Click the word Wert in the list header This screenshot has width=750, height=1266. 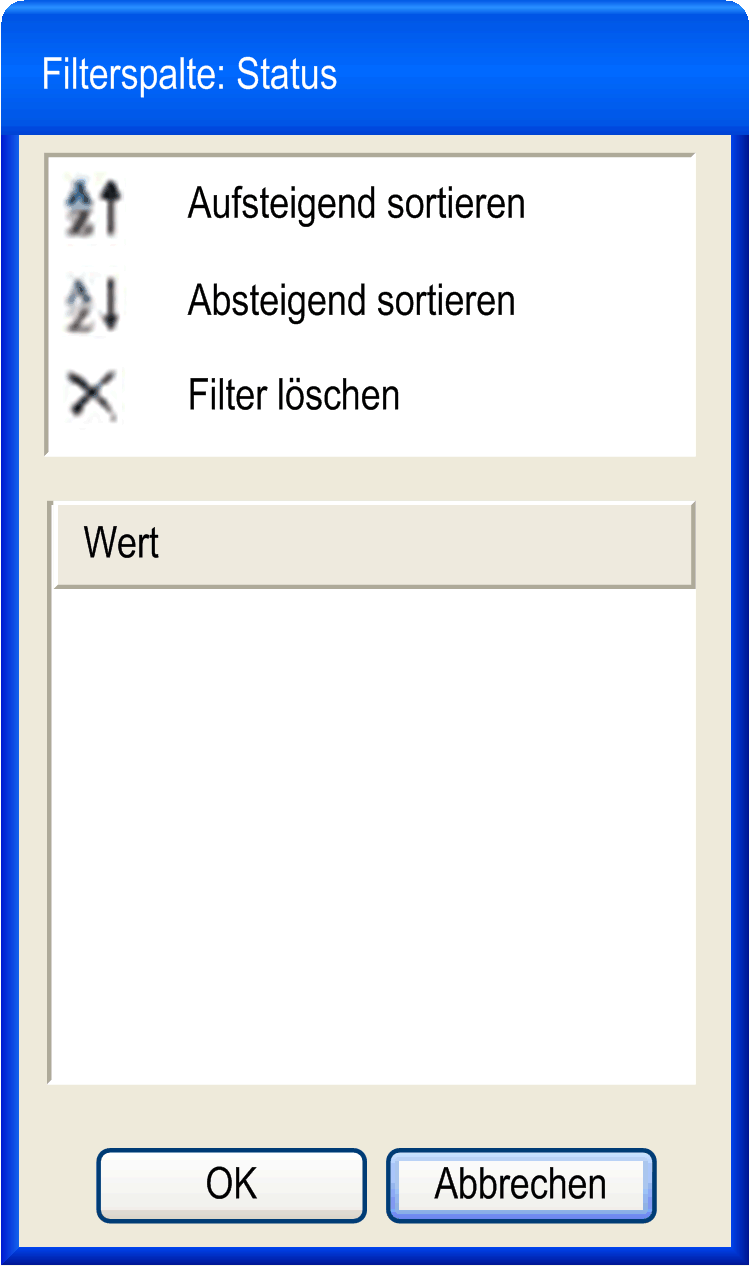(x=122, y=544)
